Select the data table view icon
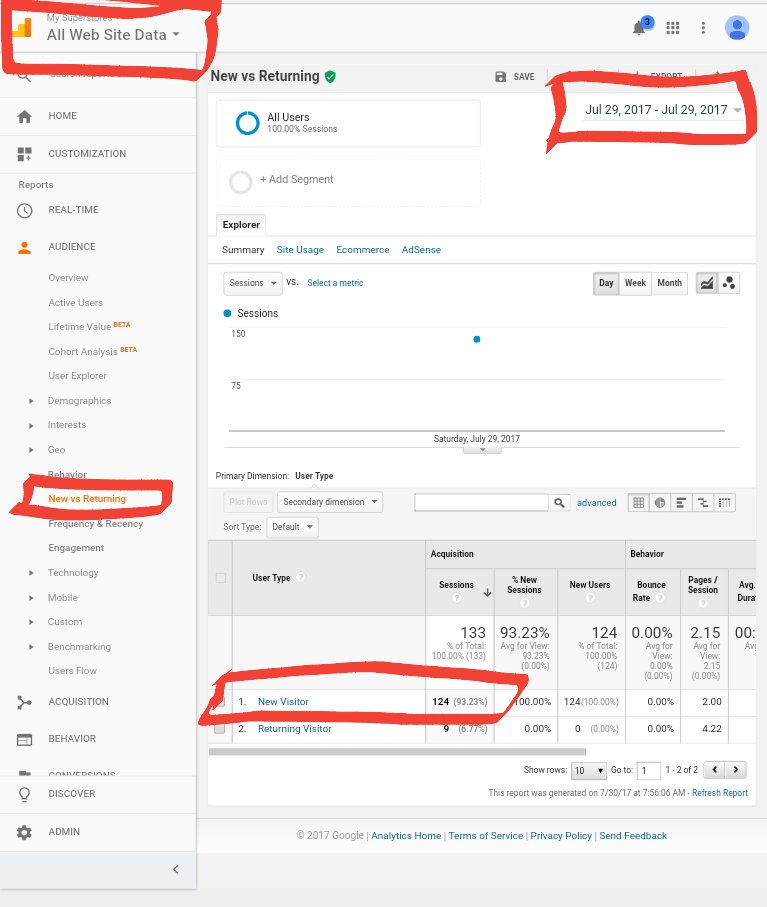This screenshot has width=767, height=907. coord(639,503)
